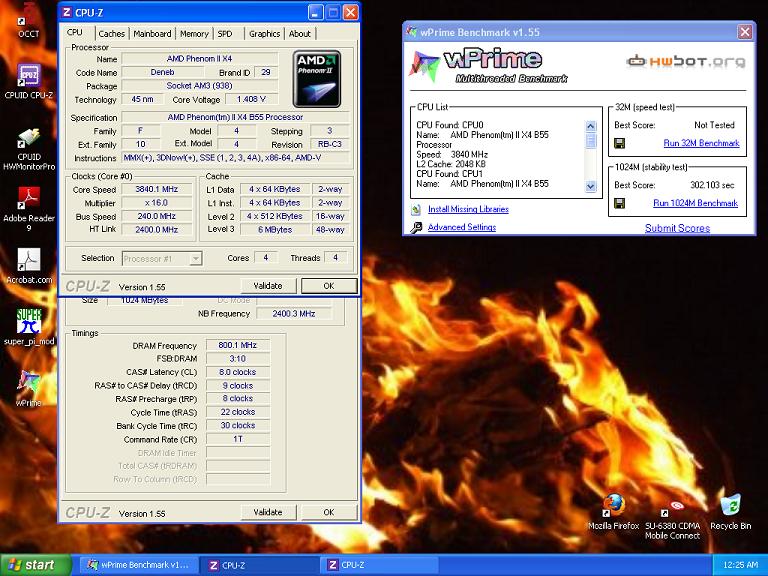This screenshot has height=576, width=768.
Task: Open the Windows Start menu
Action: click(x=36, y=565)
